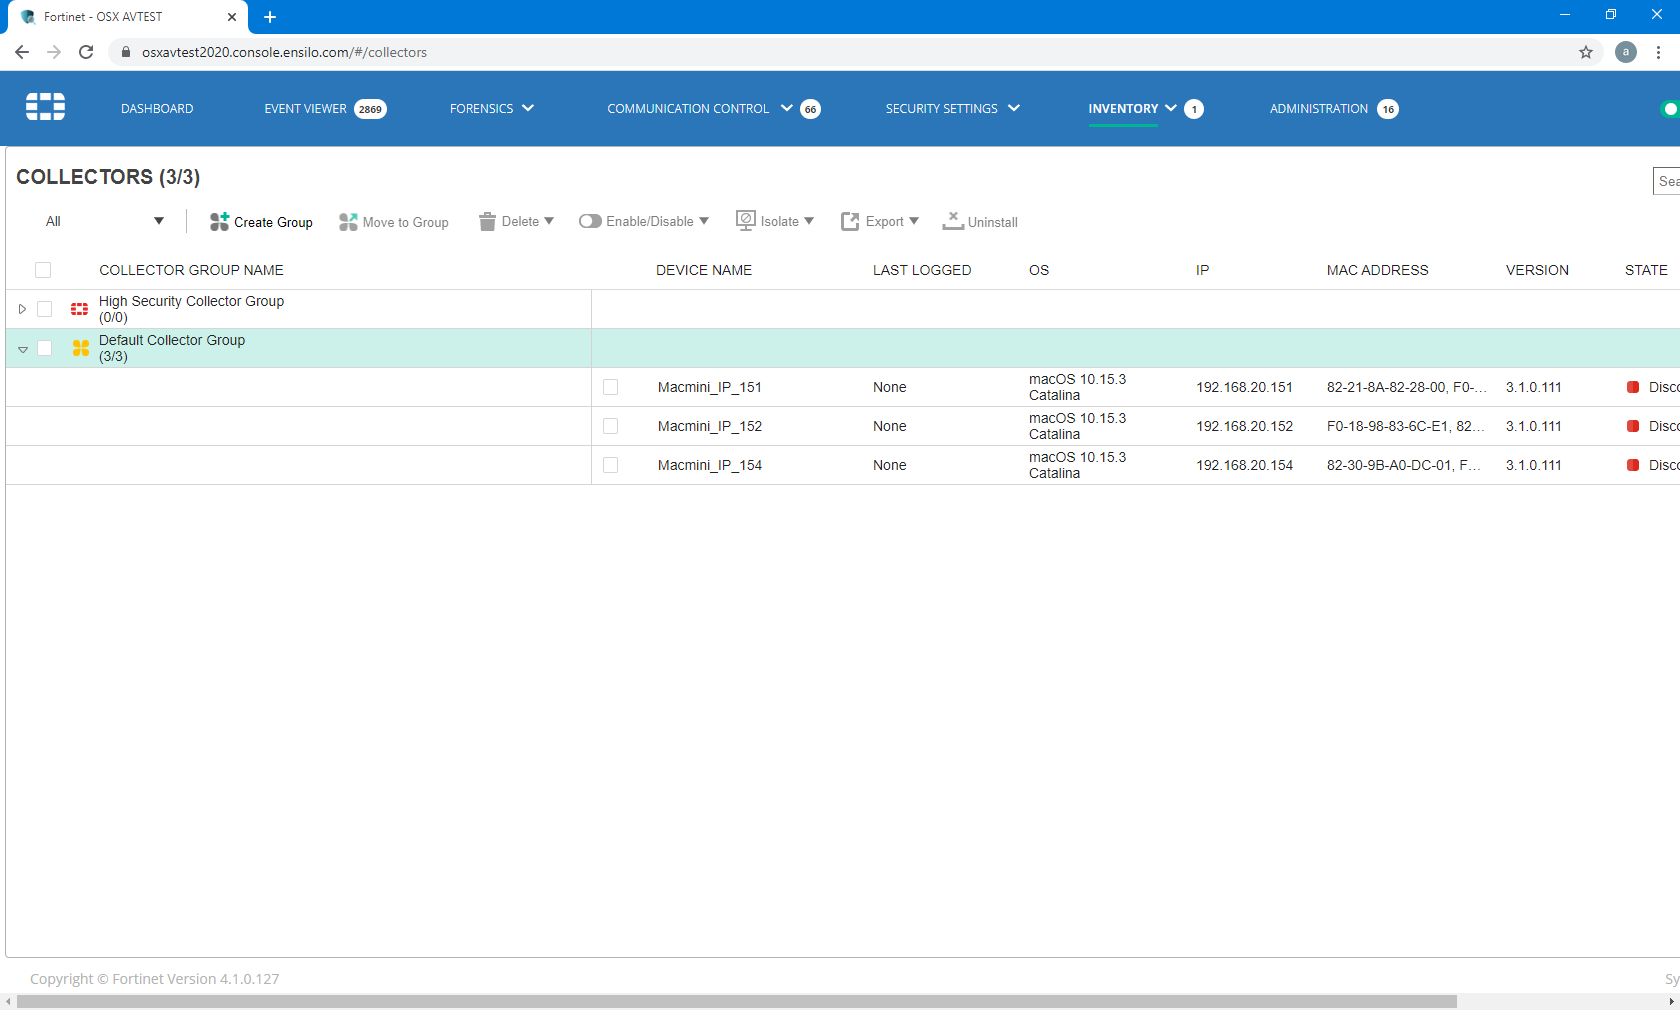Tick the High Security Collector Group checkbox
The width and height of the screenshot is (1680, 1010).
coord(44,309)
